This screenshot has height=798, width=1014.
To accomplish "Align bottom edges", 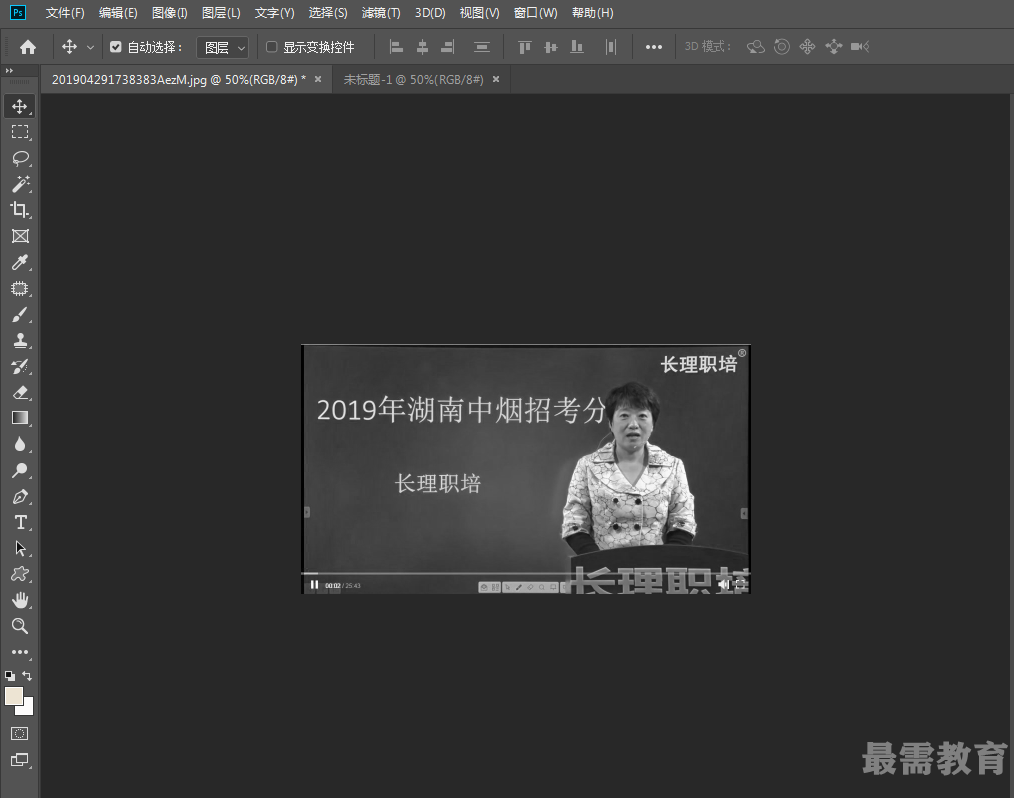I will 576,47.
